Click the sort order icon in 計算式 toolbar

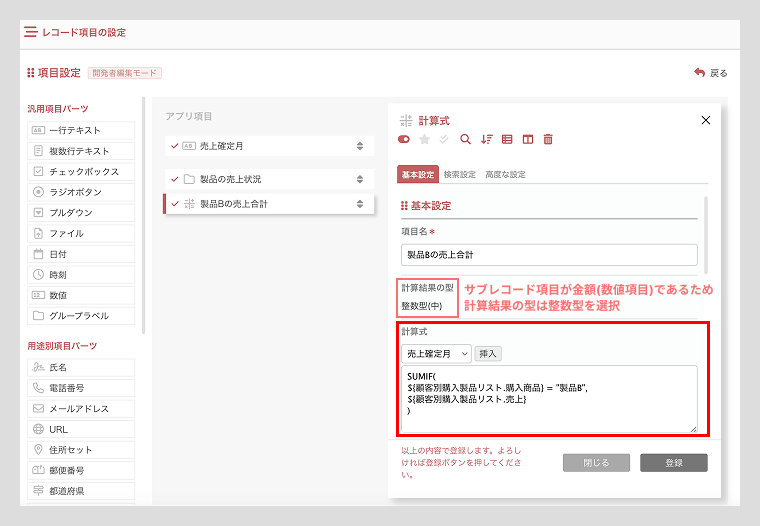487,140
